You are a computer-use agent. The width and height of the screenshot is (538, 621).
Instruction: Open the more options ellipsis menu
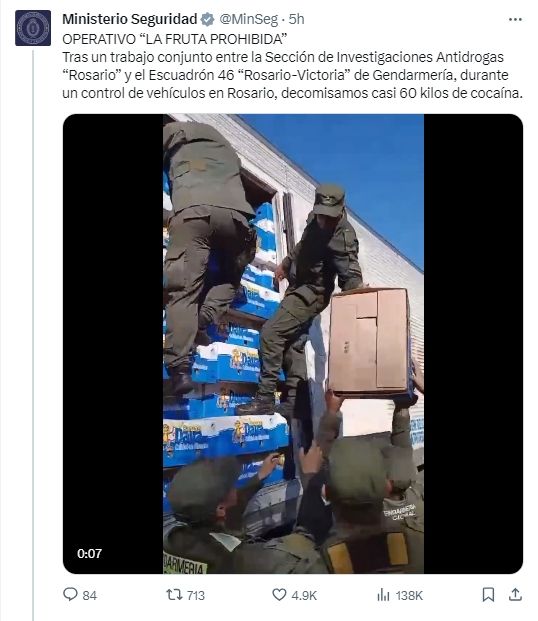coord(515,19)
